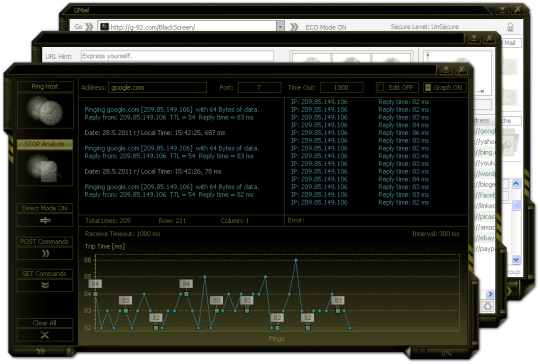This screenshot has height=364, width=540.
Task: Toggle the Graph ON checkbox
Action: [428, 87]
